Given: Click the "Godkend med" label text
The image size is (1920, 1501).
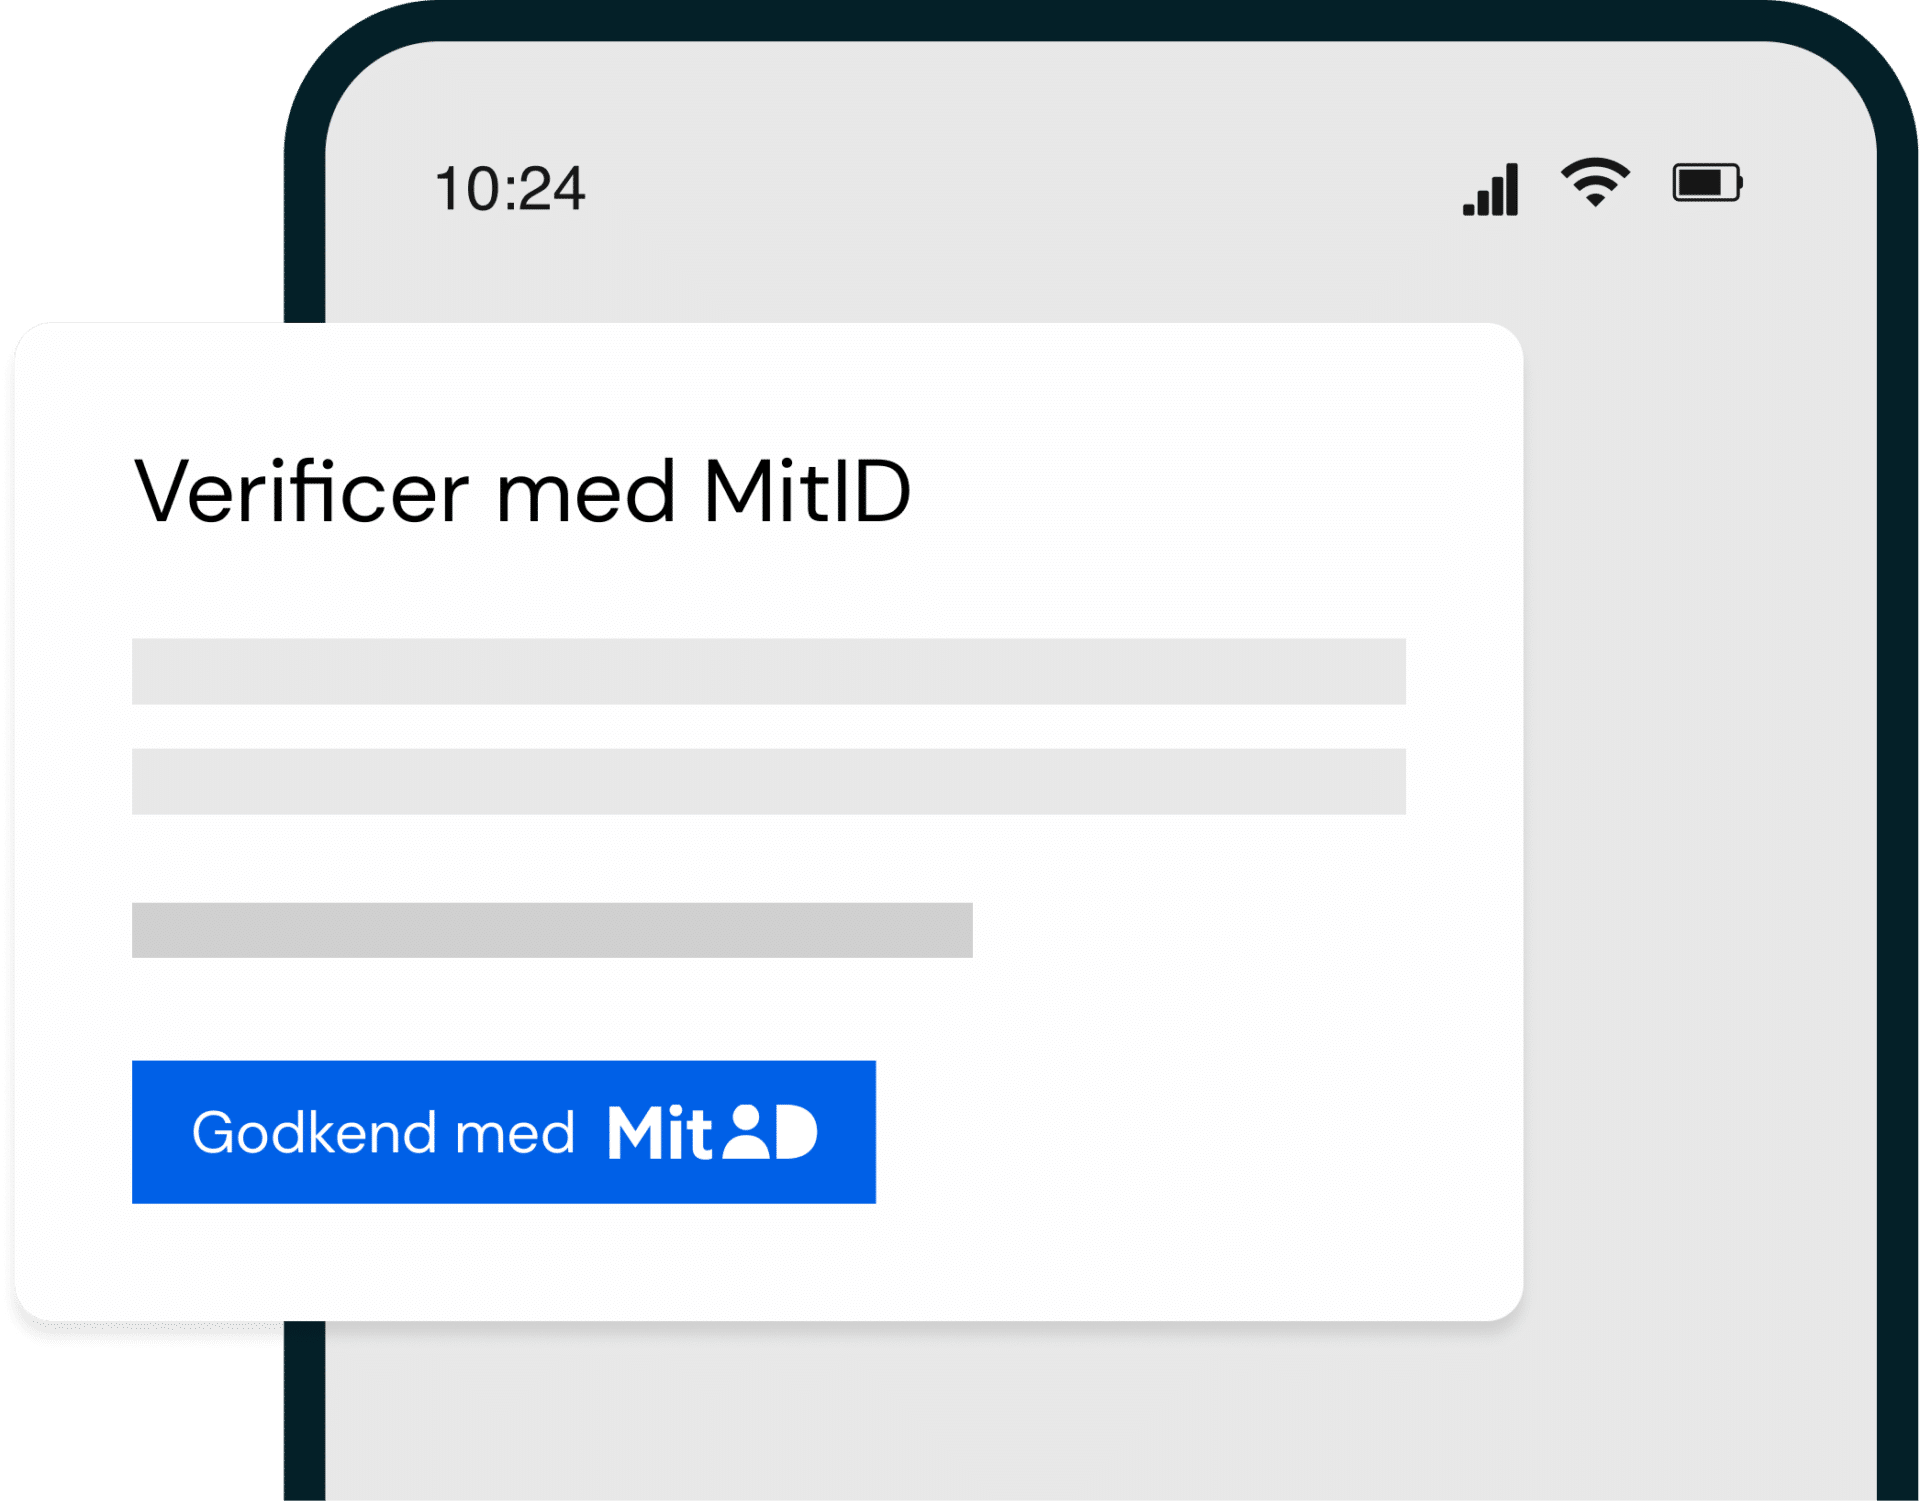Looking at the screenshot, I should (x=383, y=1133).
